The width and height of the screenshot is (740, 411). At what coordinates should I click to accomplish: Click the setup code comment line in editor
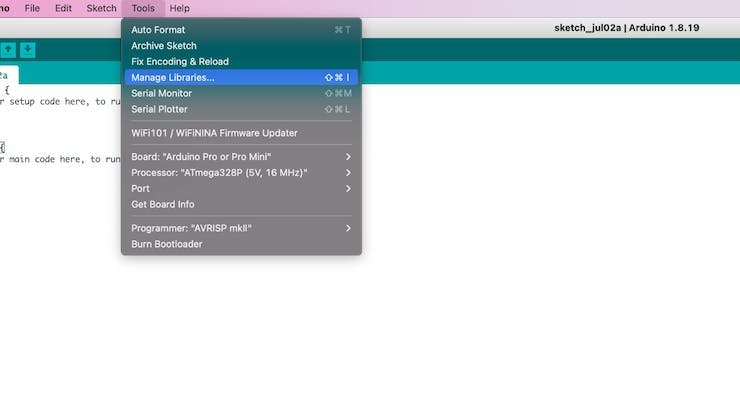[60, 101]
